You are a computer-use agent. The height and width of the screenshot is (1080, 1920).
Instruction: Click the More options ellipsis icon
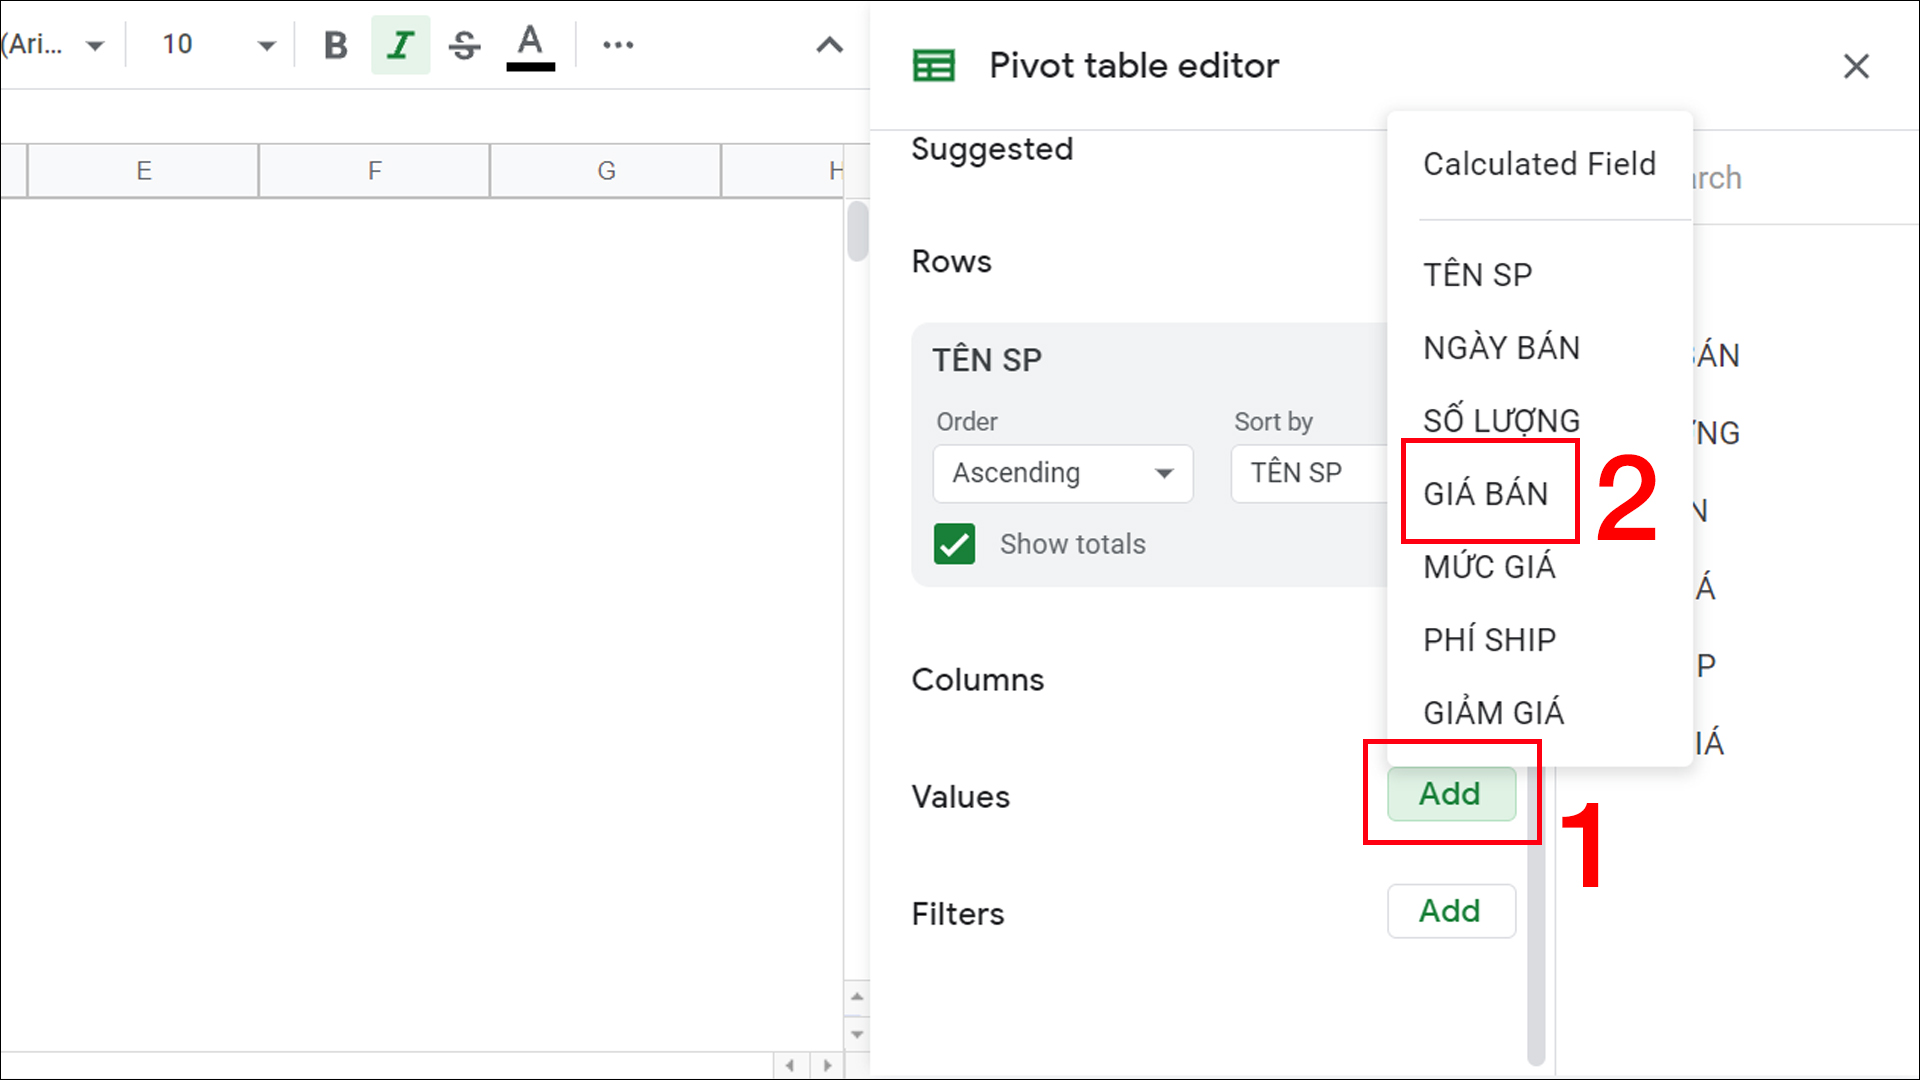616,44
